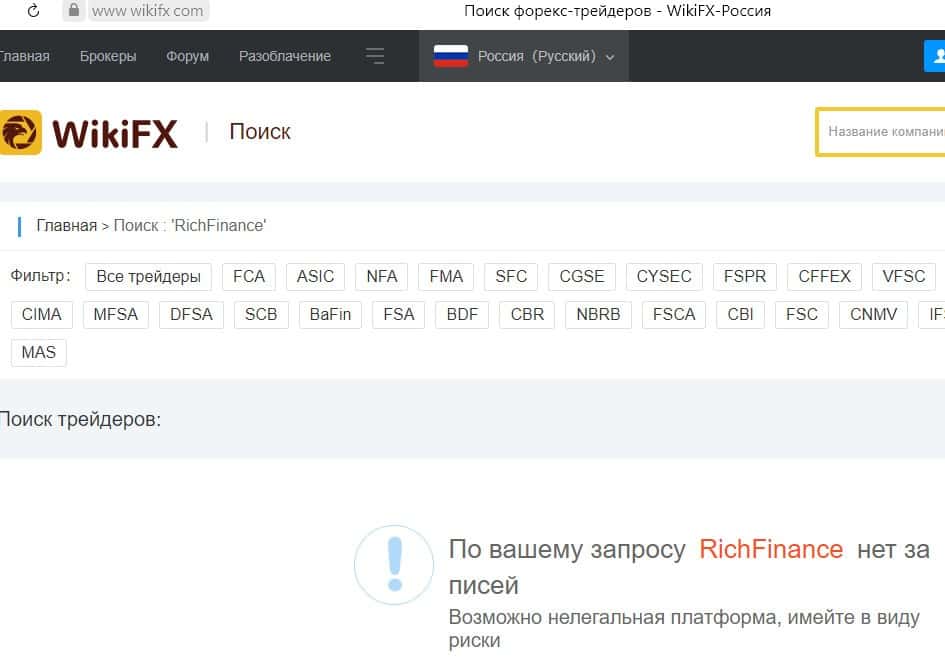Click the blue user account icon
Viewport: 945px width, 669px height.
coord(935,56)
